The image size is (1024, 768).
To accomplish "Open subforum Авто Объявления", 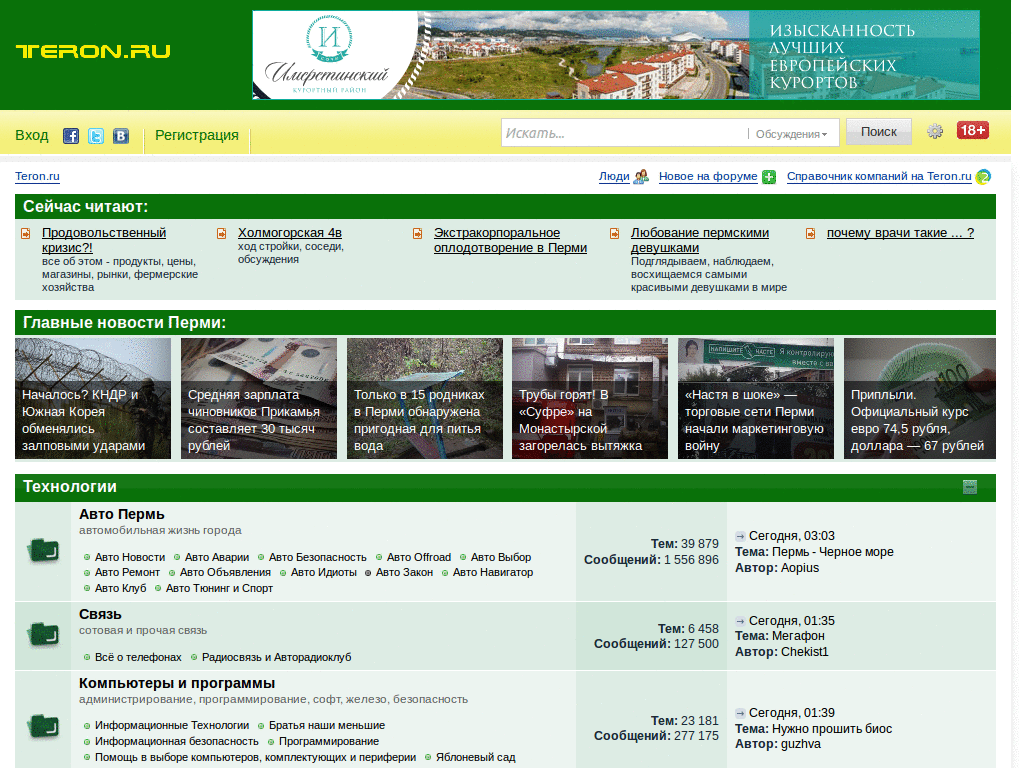I will point(225,573).
